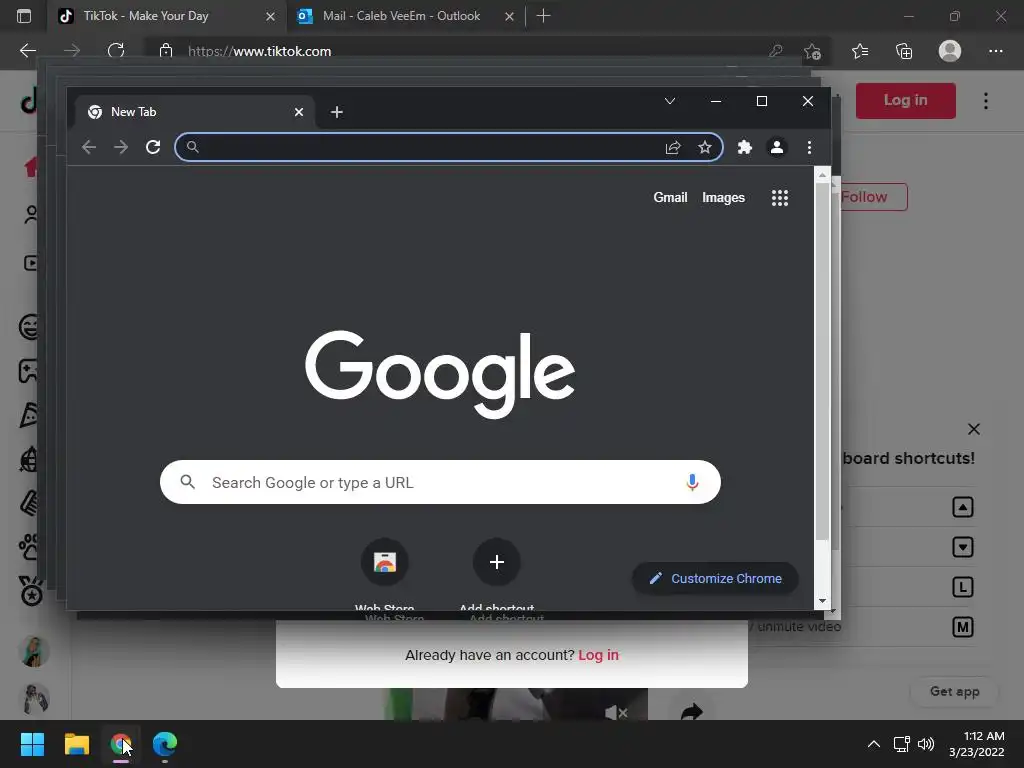Click Chrome's scroll-up arrow
This screenshot has height=768, width=1024.
click(822, 175)
